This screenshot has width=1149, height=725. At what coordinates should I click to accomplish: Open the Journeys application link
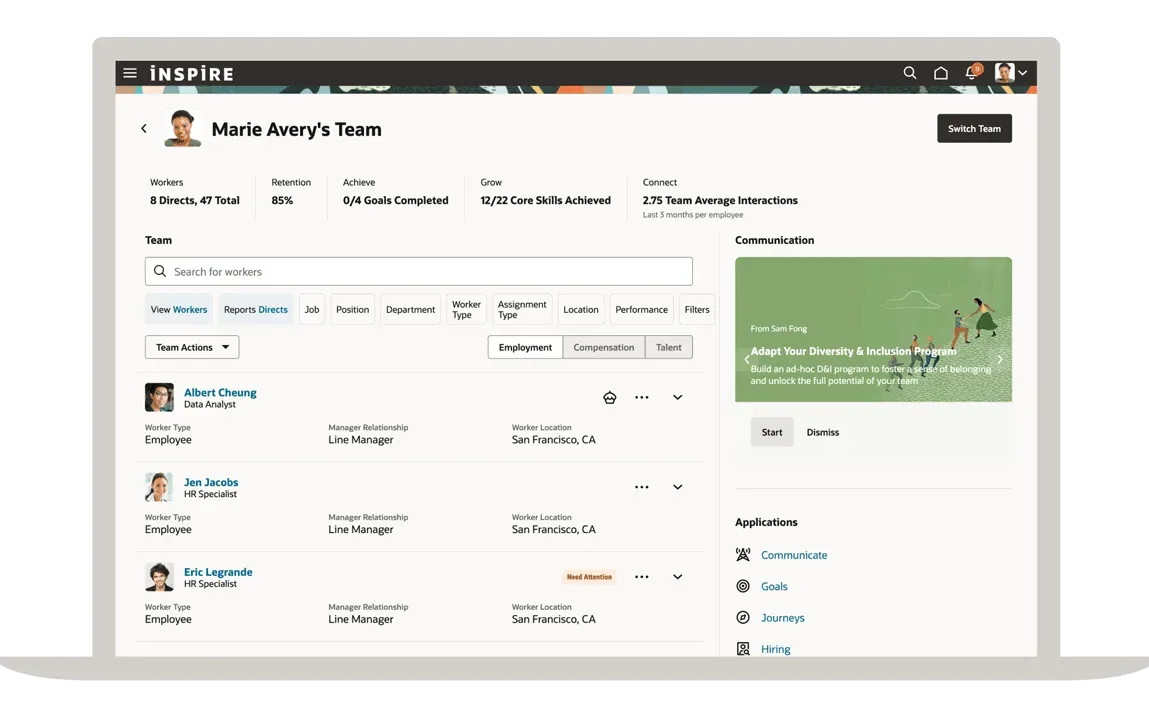click(783, 618)
